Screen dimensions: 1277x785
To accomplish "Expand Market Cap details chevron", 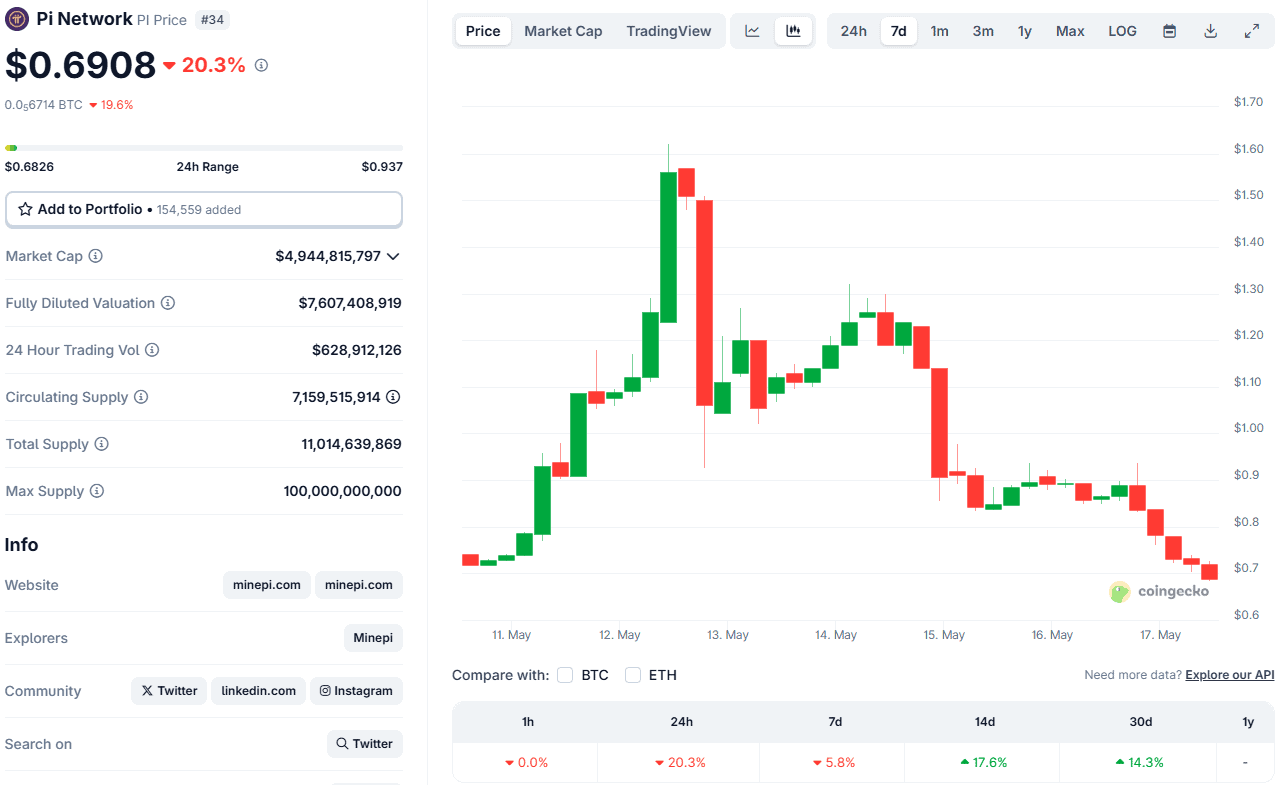I will point(393,256).
